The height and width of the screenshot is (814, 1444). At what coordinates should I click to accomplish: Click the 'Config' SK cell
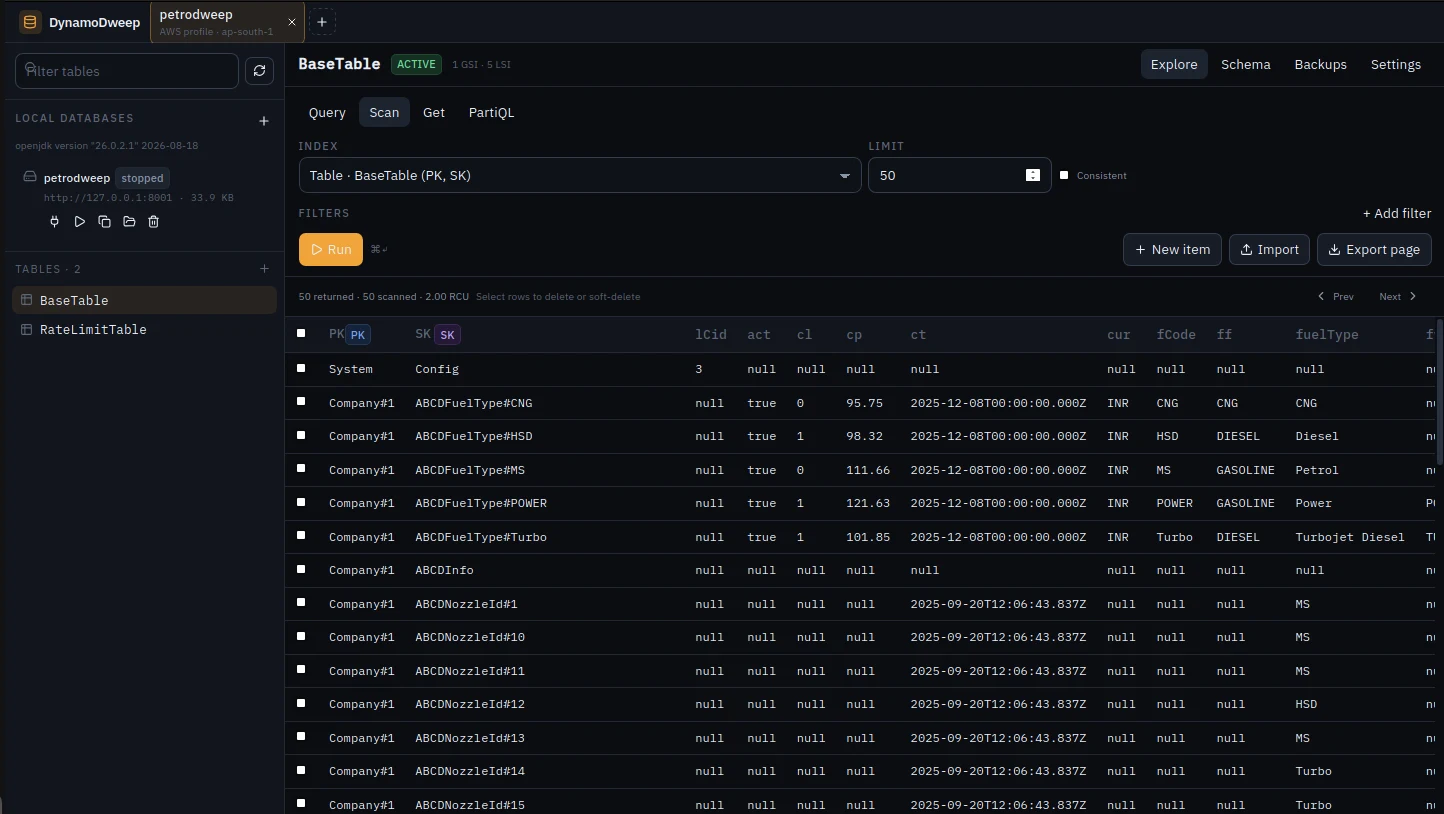[x=437, y=369]
